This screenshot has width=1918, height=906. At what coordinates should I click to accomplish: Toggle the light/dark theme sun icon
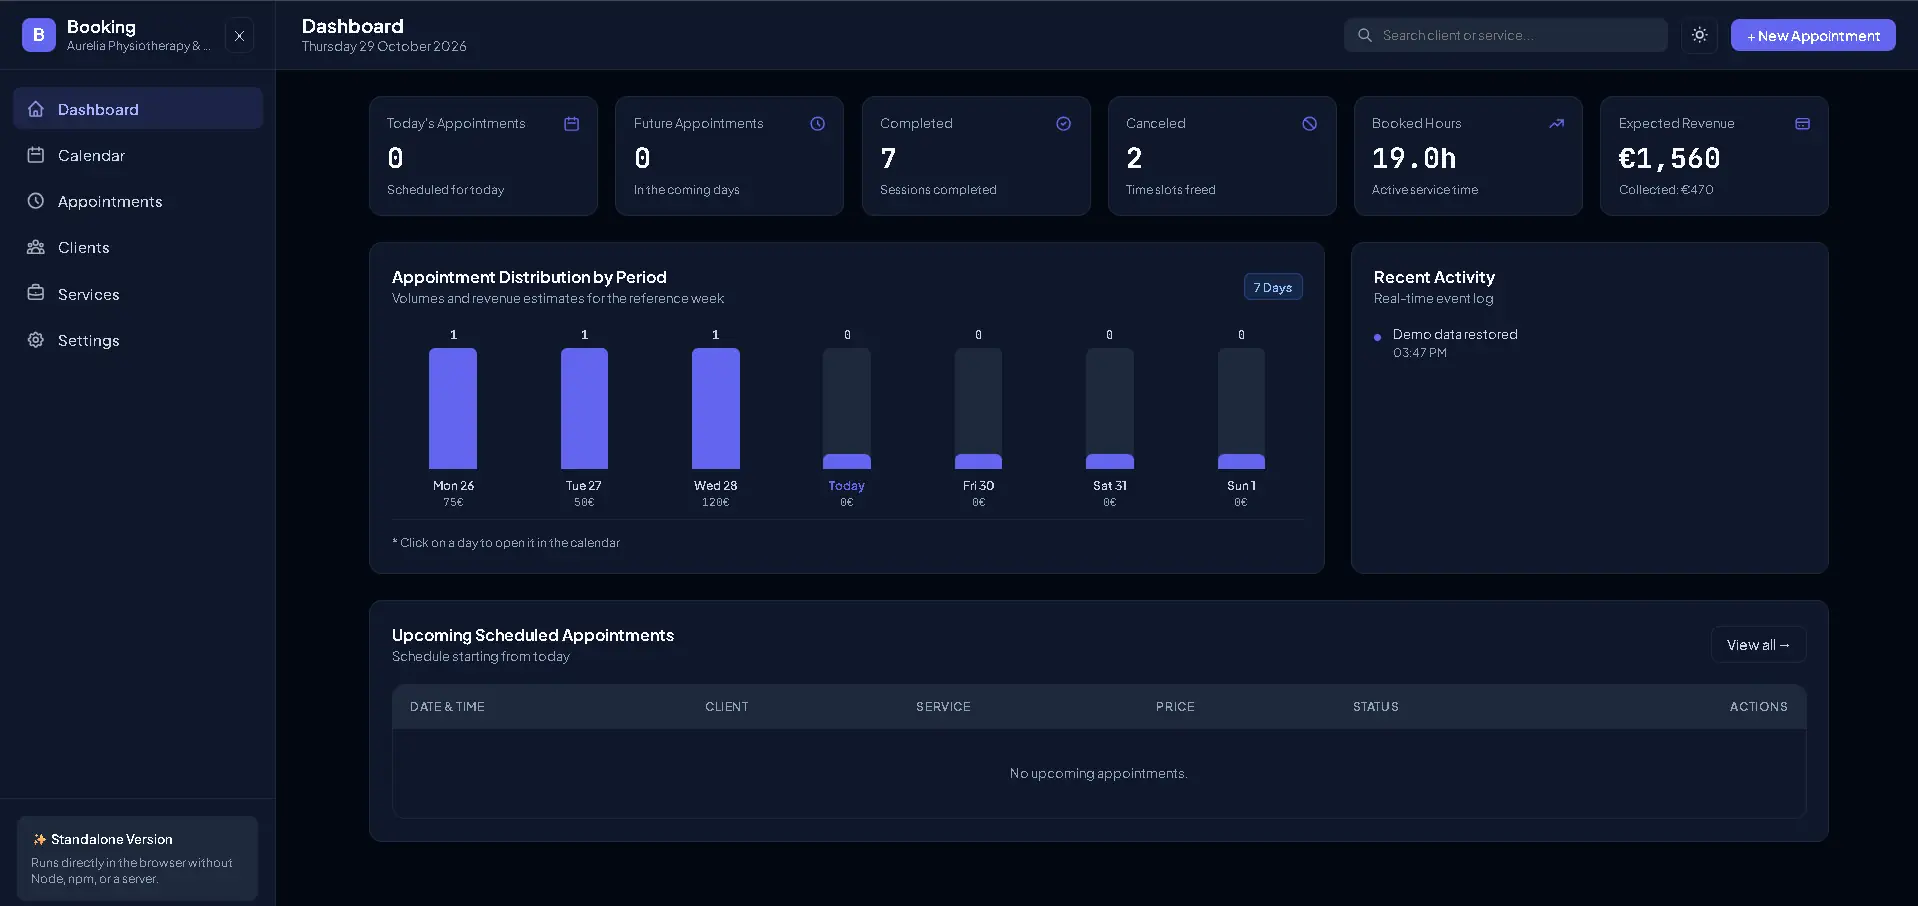point(1699,35)
